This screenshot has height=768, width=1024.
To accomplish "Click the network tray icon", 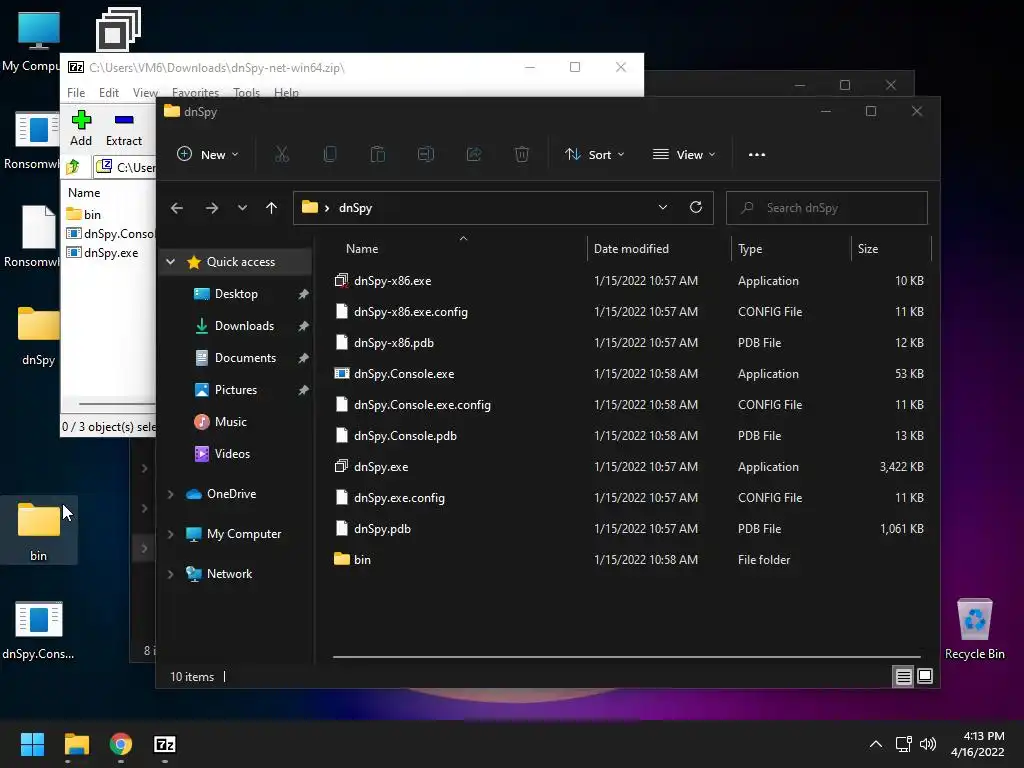I will coord(903,744).
